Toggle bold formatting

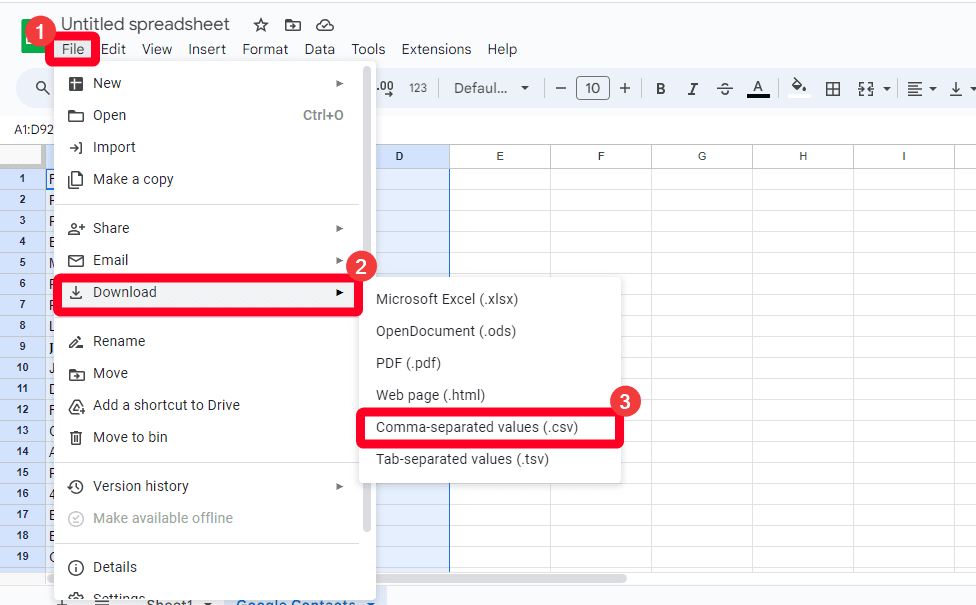(x=660, y=89)
